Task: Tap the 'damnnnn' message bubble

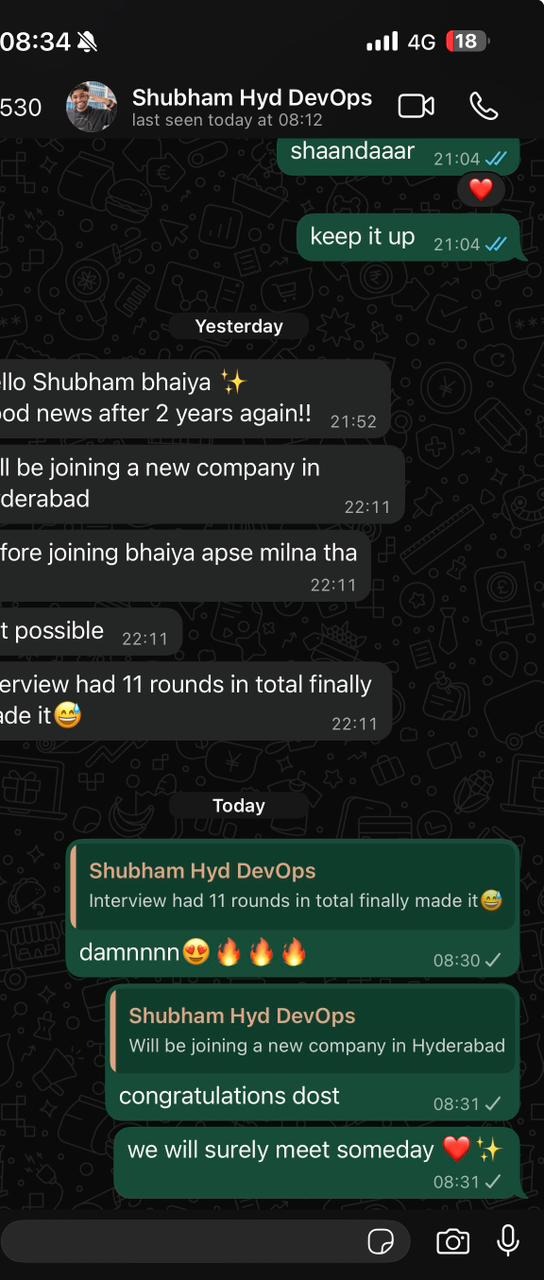Action: pyautogui.click(x=293, y=909)
